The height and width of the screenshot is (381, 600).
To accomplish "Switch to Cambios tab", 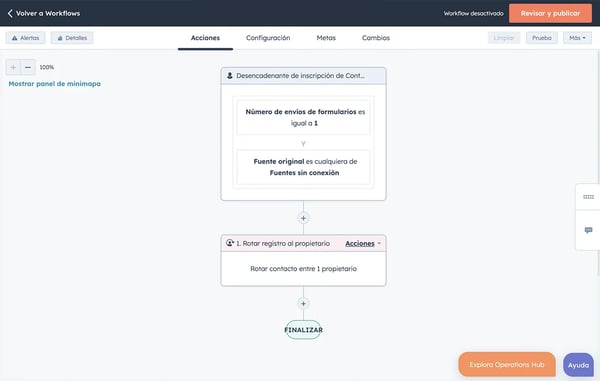I will 376,38.
